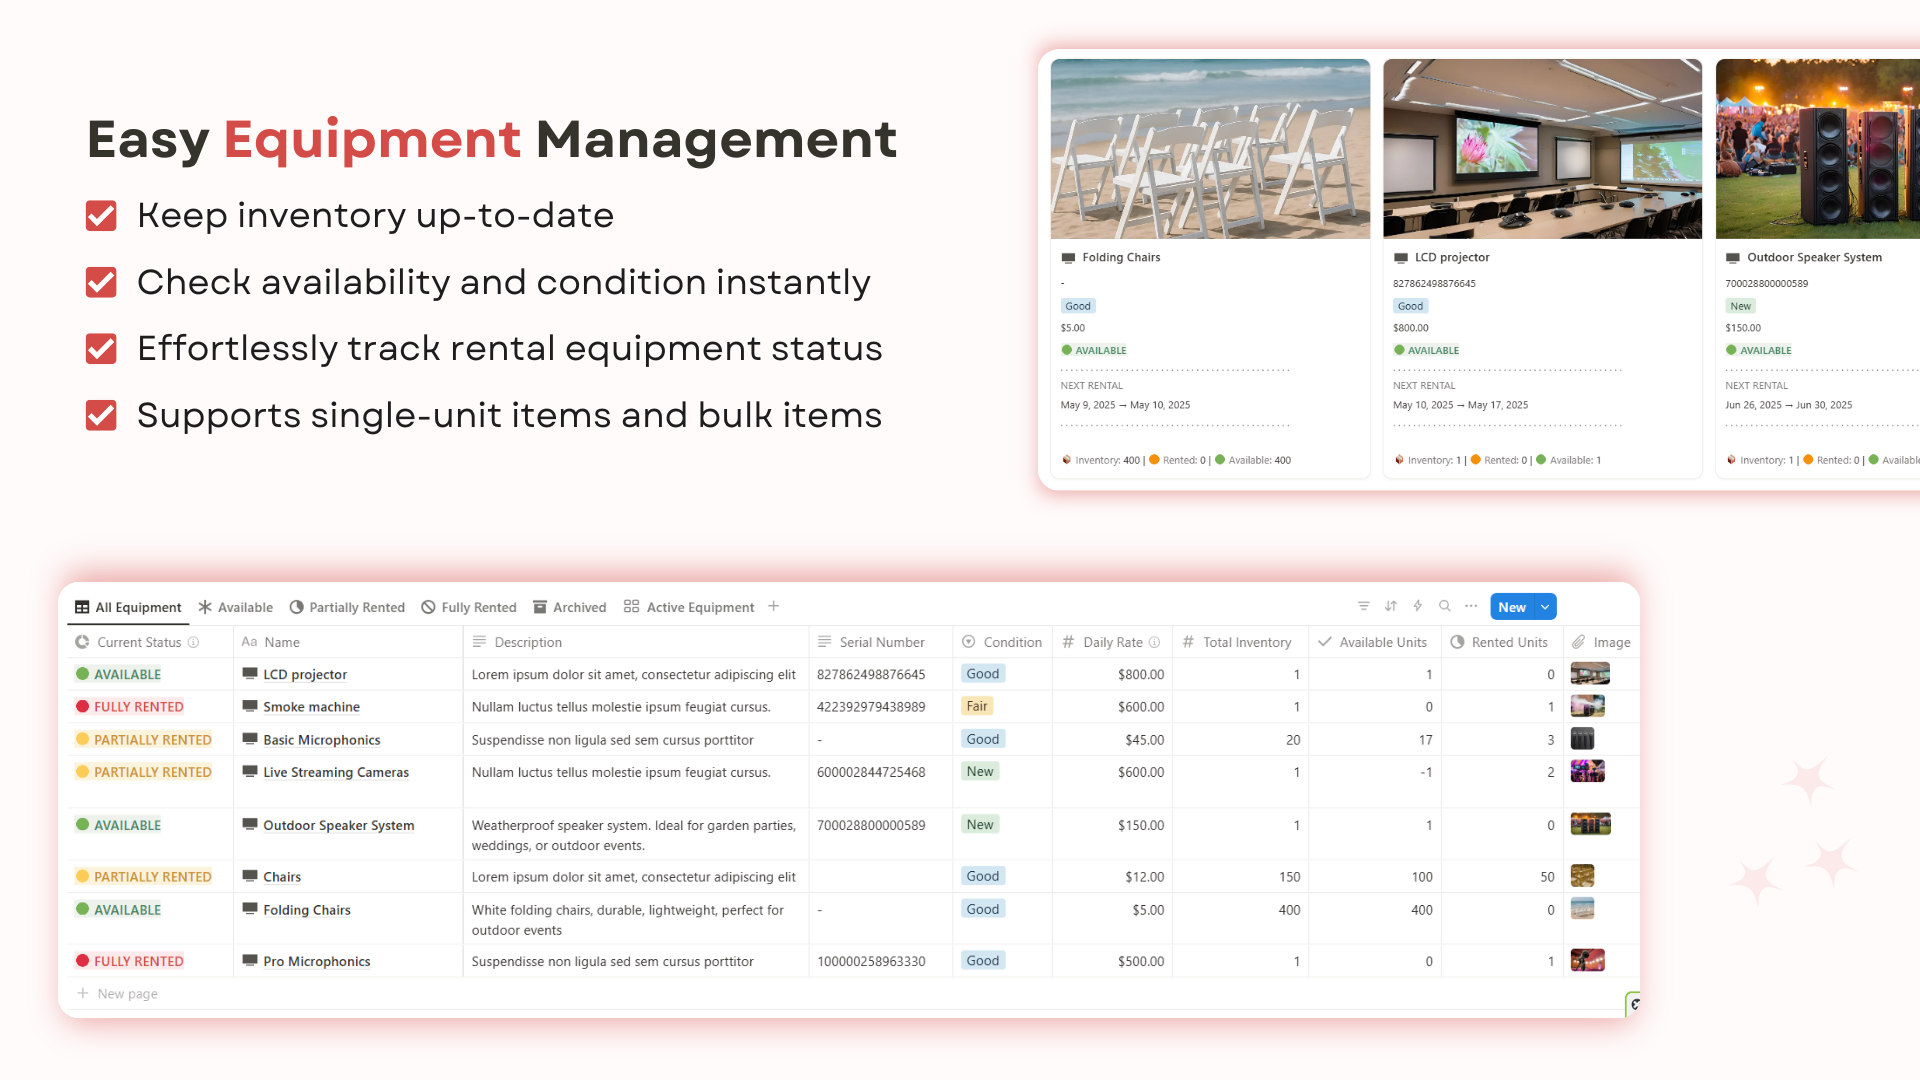Viewport: 1920px width, 1080px height.
Task: Open the Folding Chairs table row link
Action: coord(306,910)
